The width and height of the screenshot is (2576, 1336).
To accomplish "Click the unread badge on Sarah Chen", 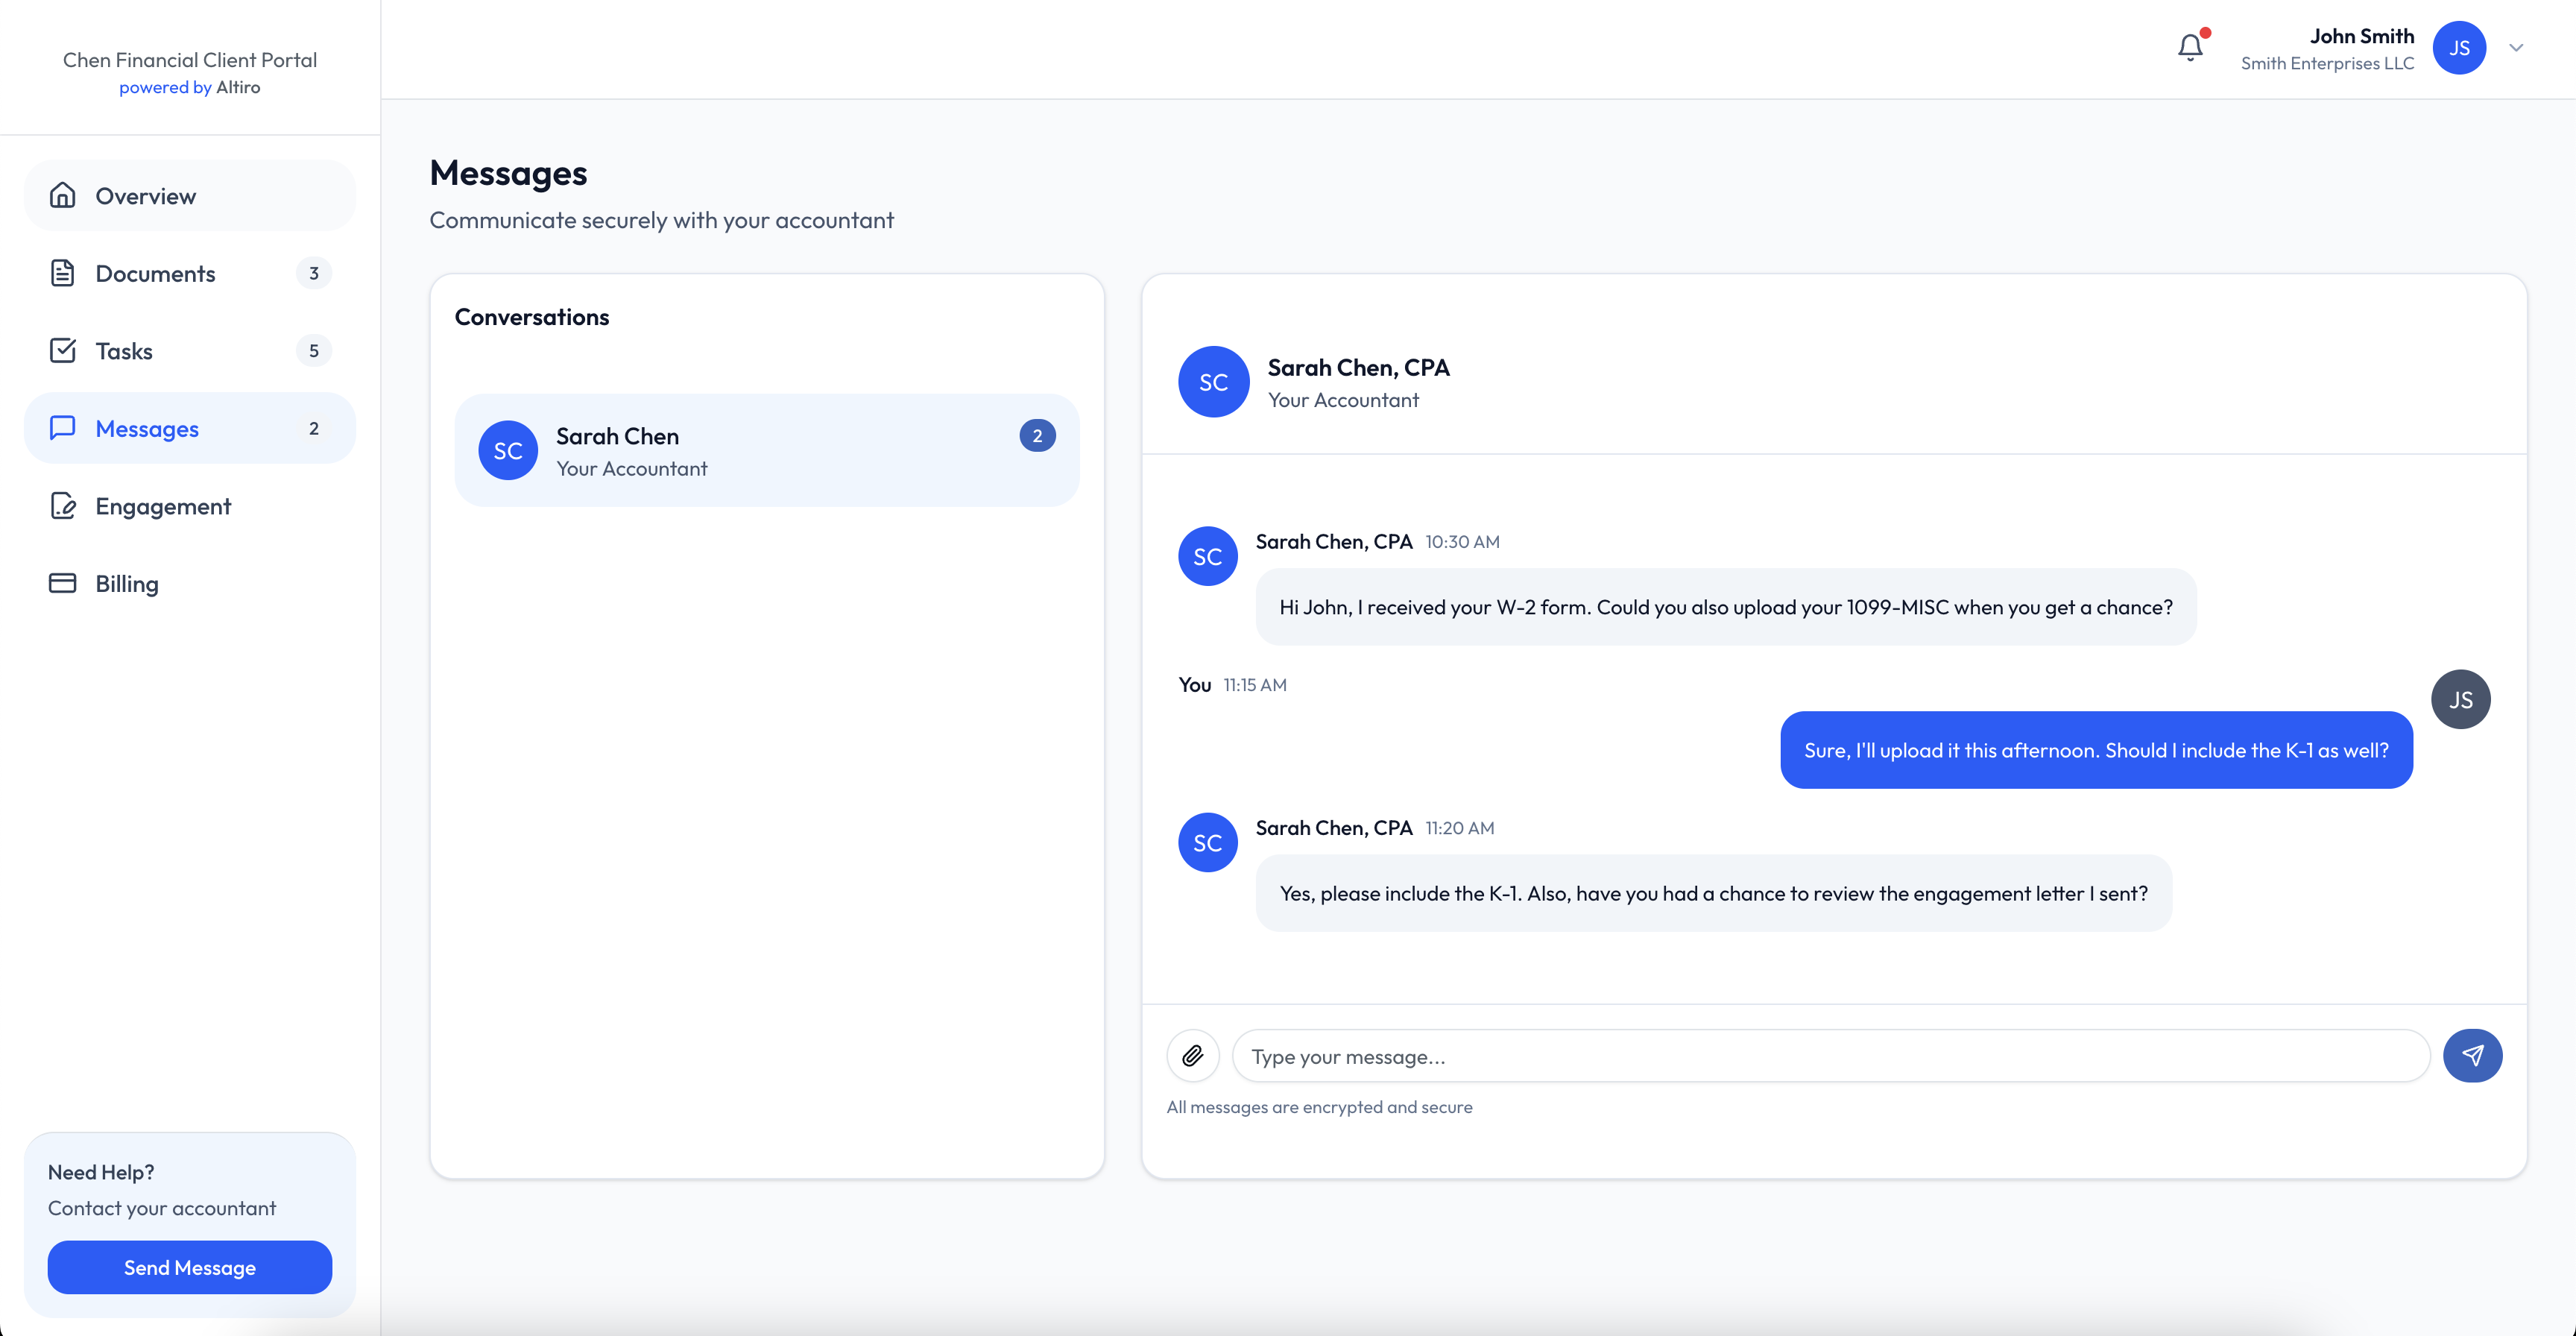I will (x=1037, y=436).
